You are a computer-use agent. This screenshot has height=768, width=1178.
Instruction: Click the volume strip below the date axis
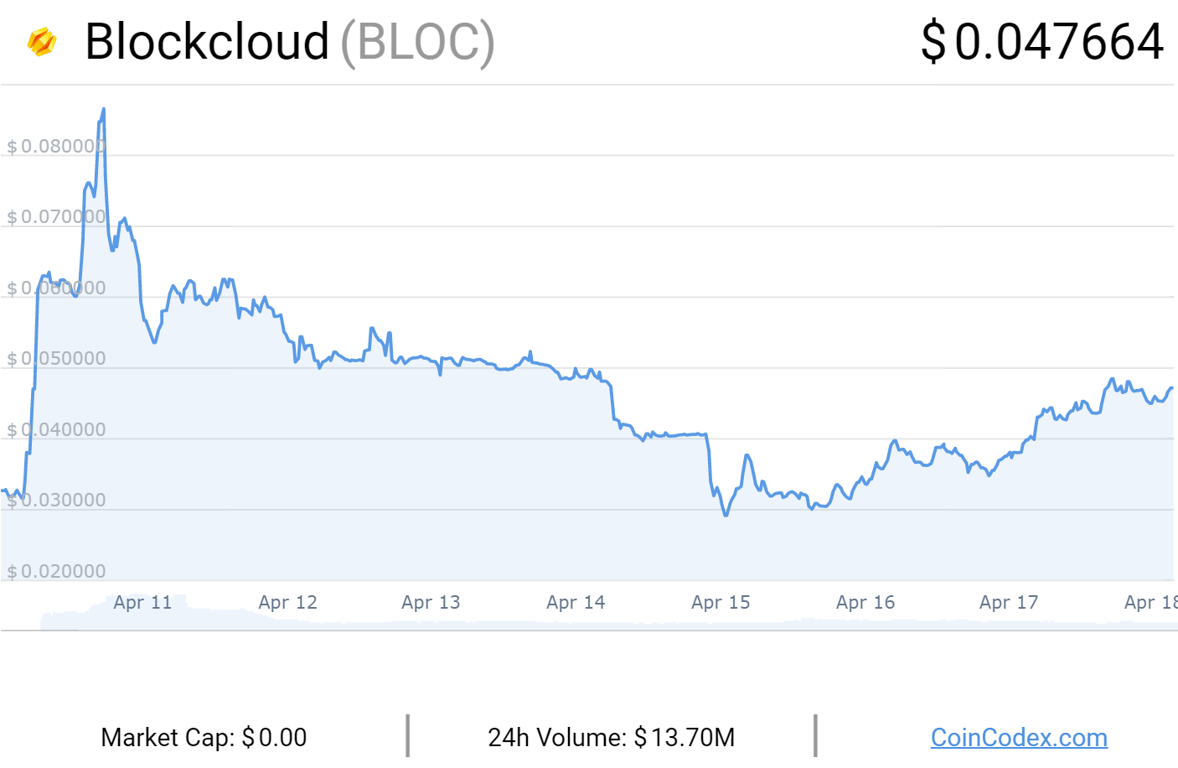[x=600, y=623]
